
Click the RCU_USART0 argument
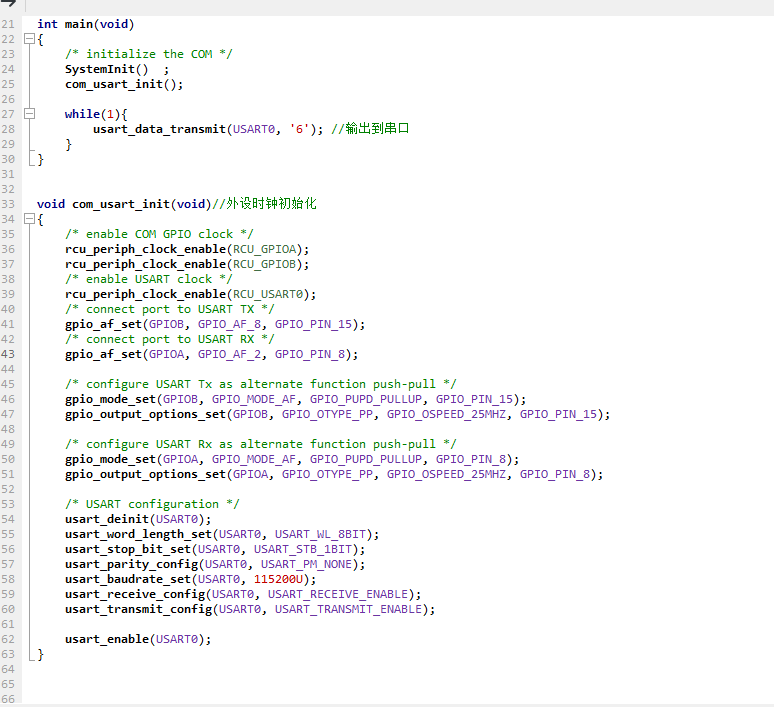click(271, 294)
